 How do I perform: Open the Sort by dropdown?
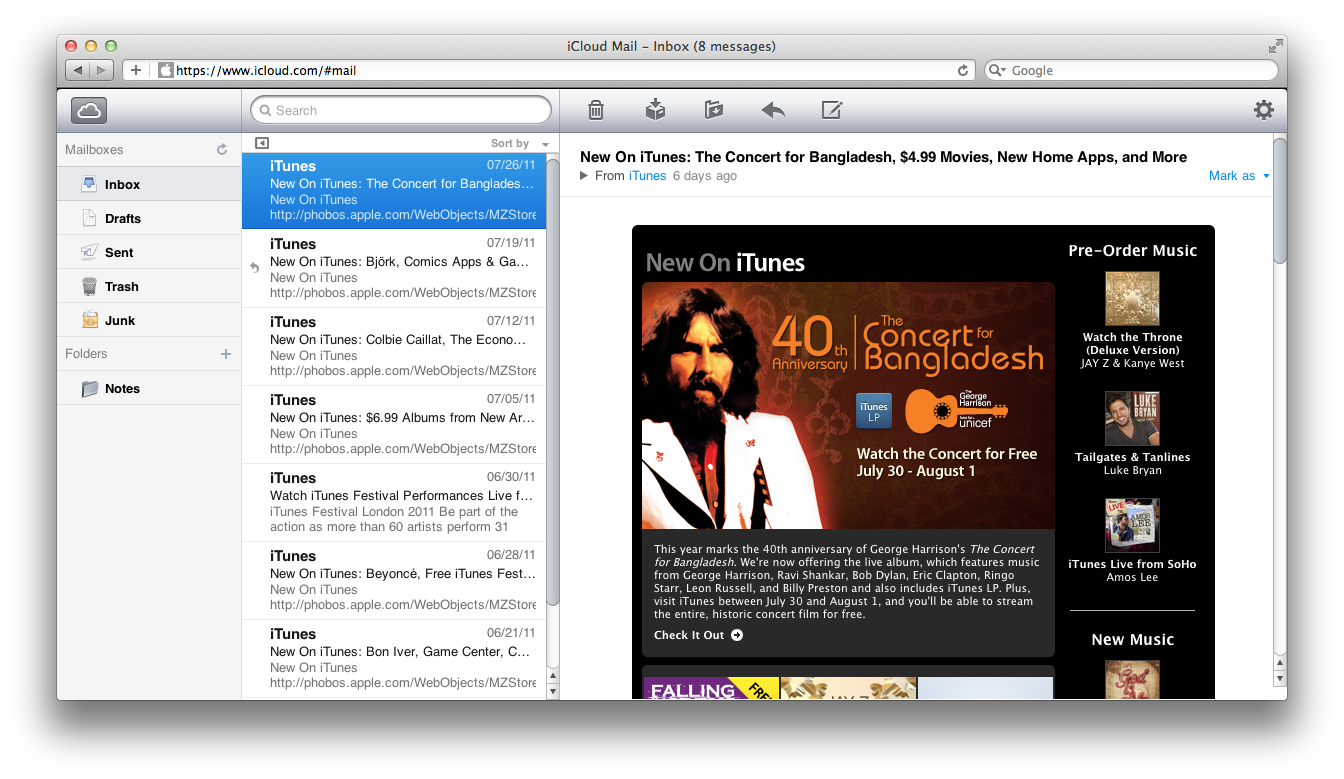click(520, 143)
